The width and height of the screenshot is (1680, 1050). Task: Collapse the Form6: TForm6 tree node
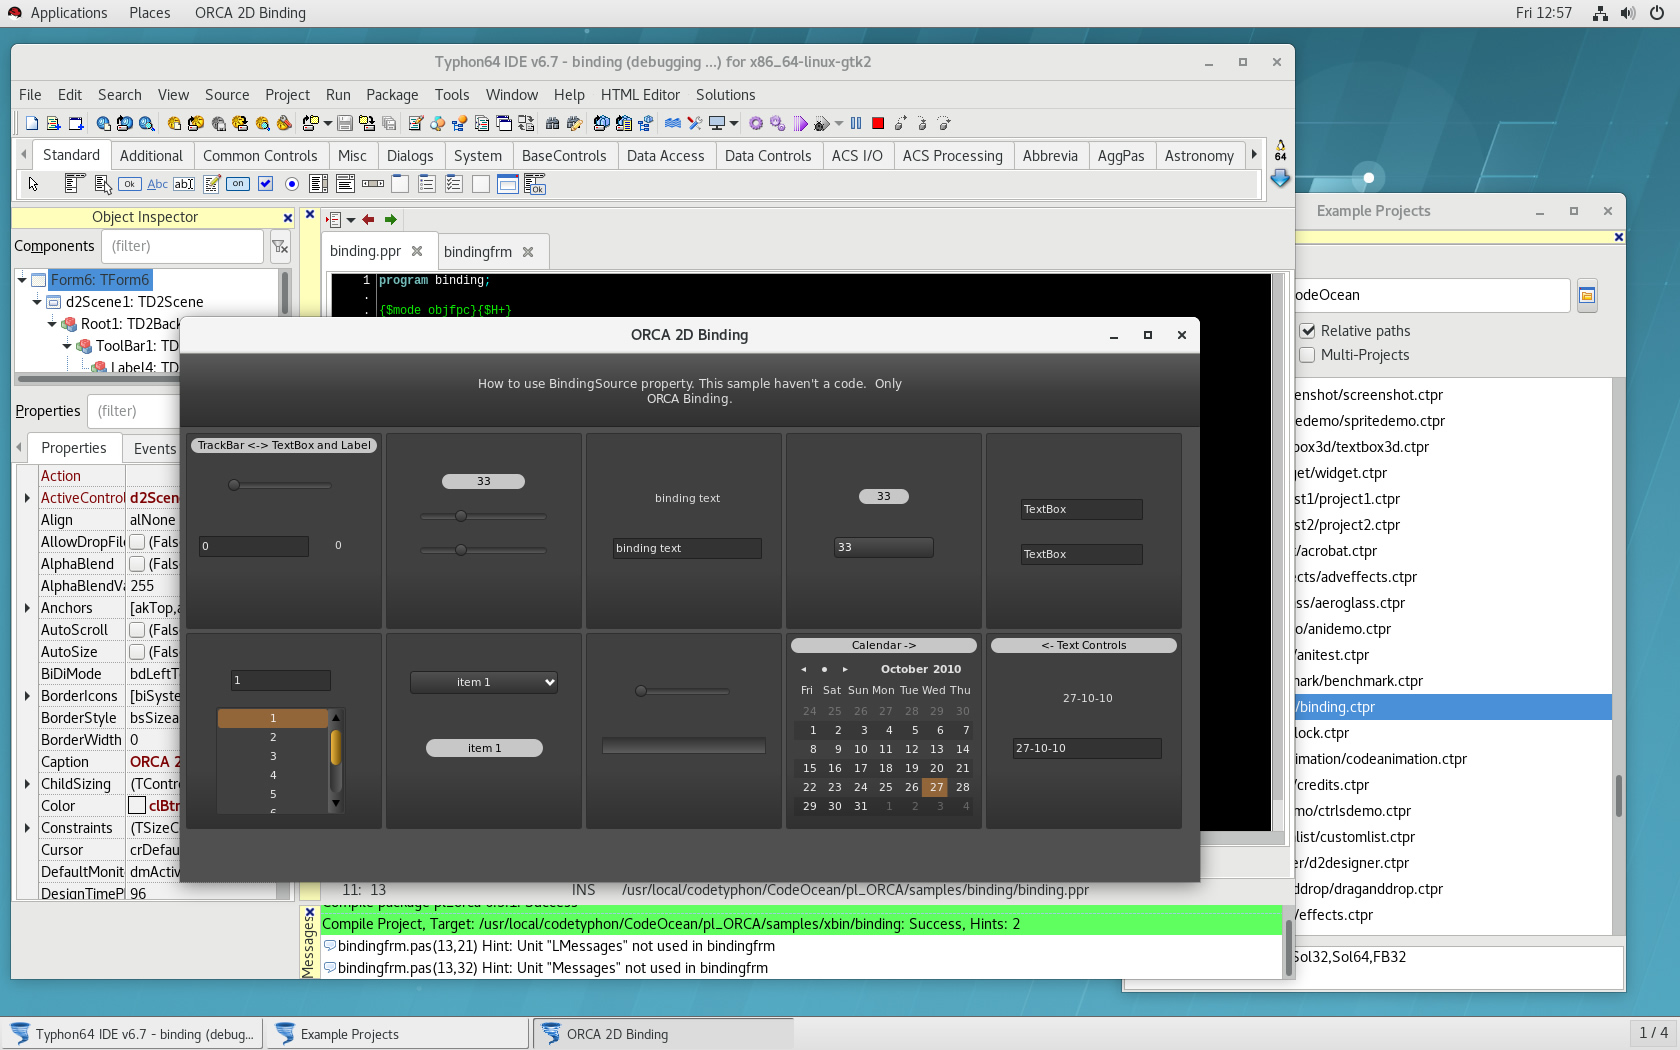21,280
